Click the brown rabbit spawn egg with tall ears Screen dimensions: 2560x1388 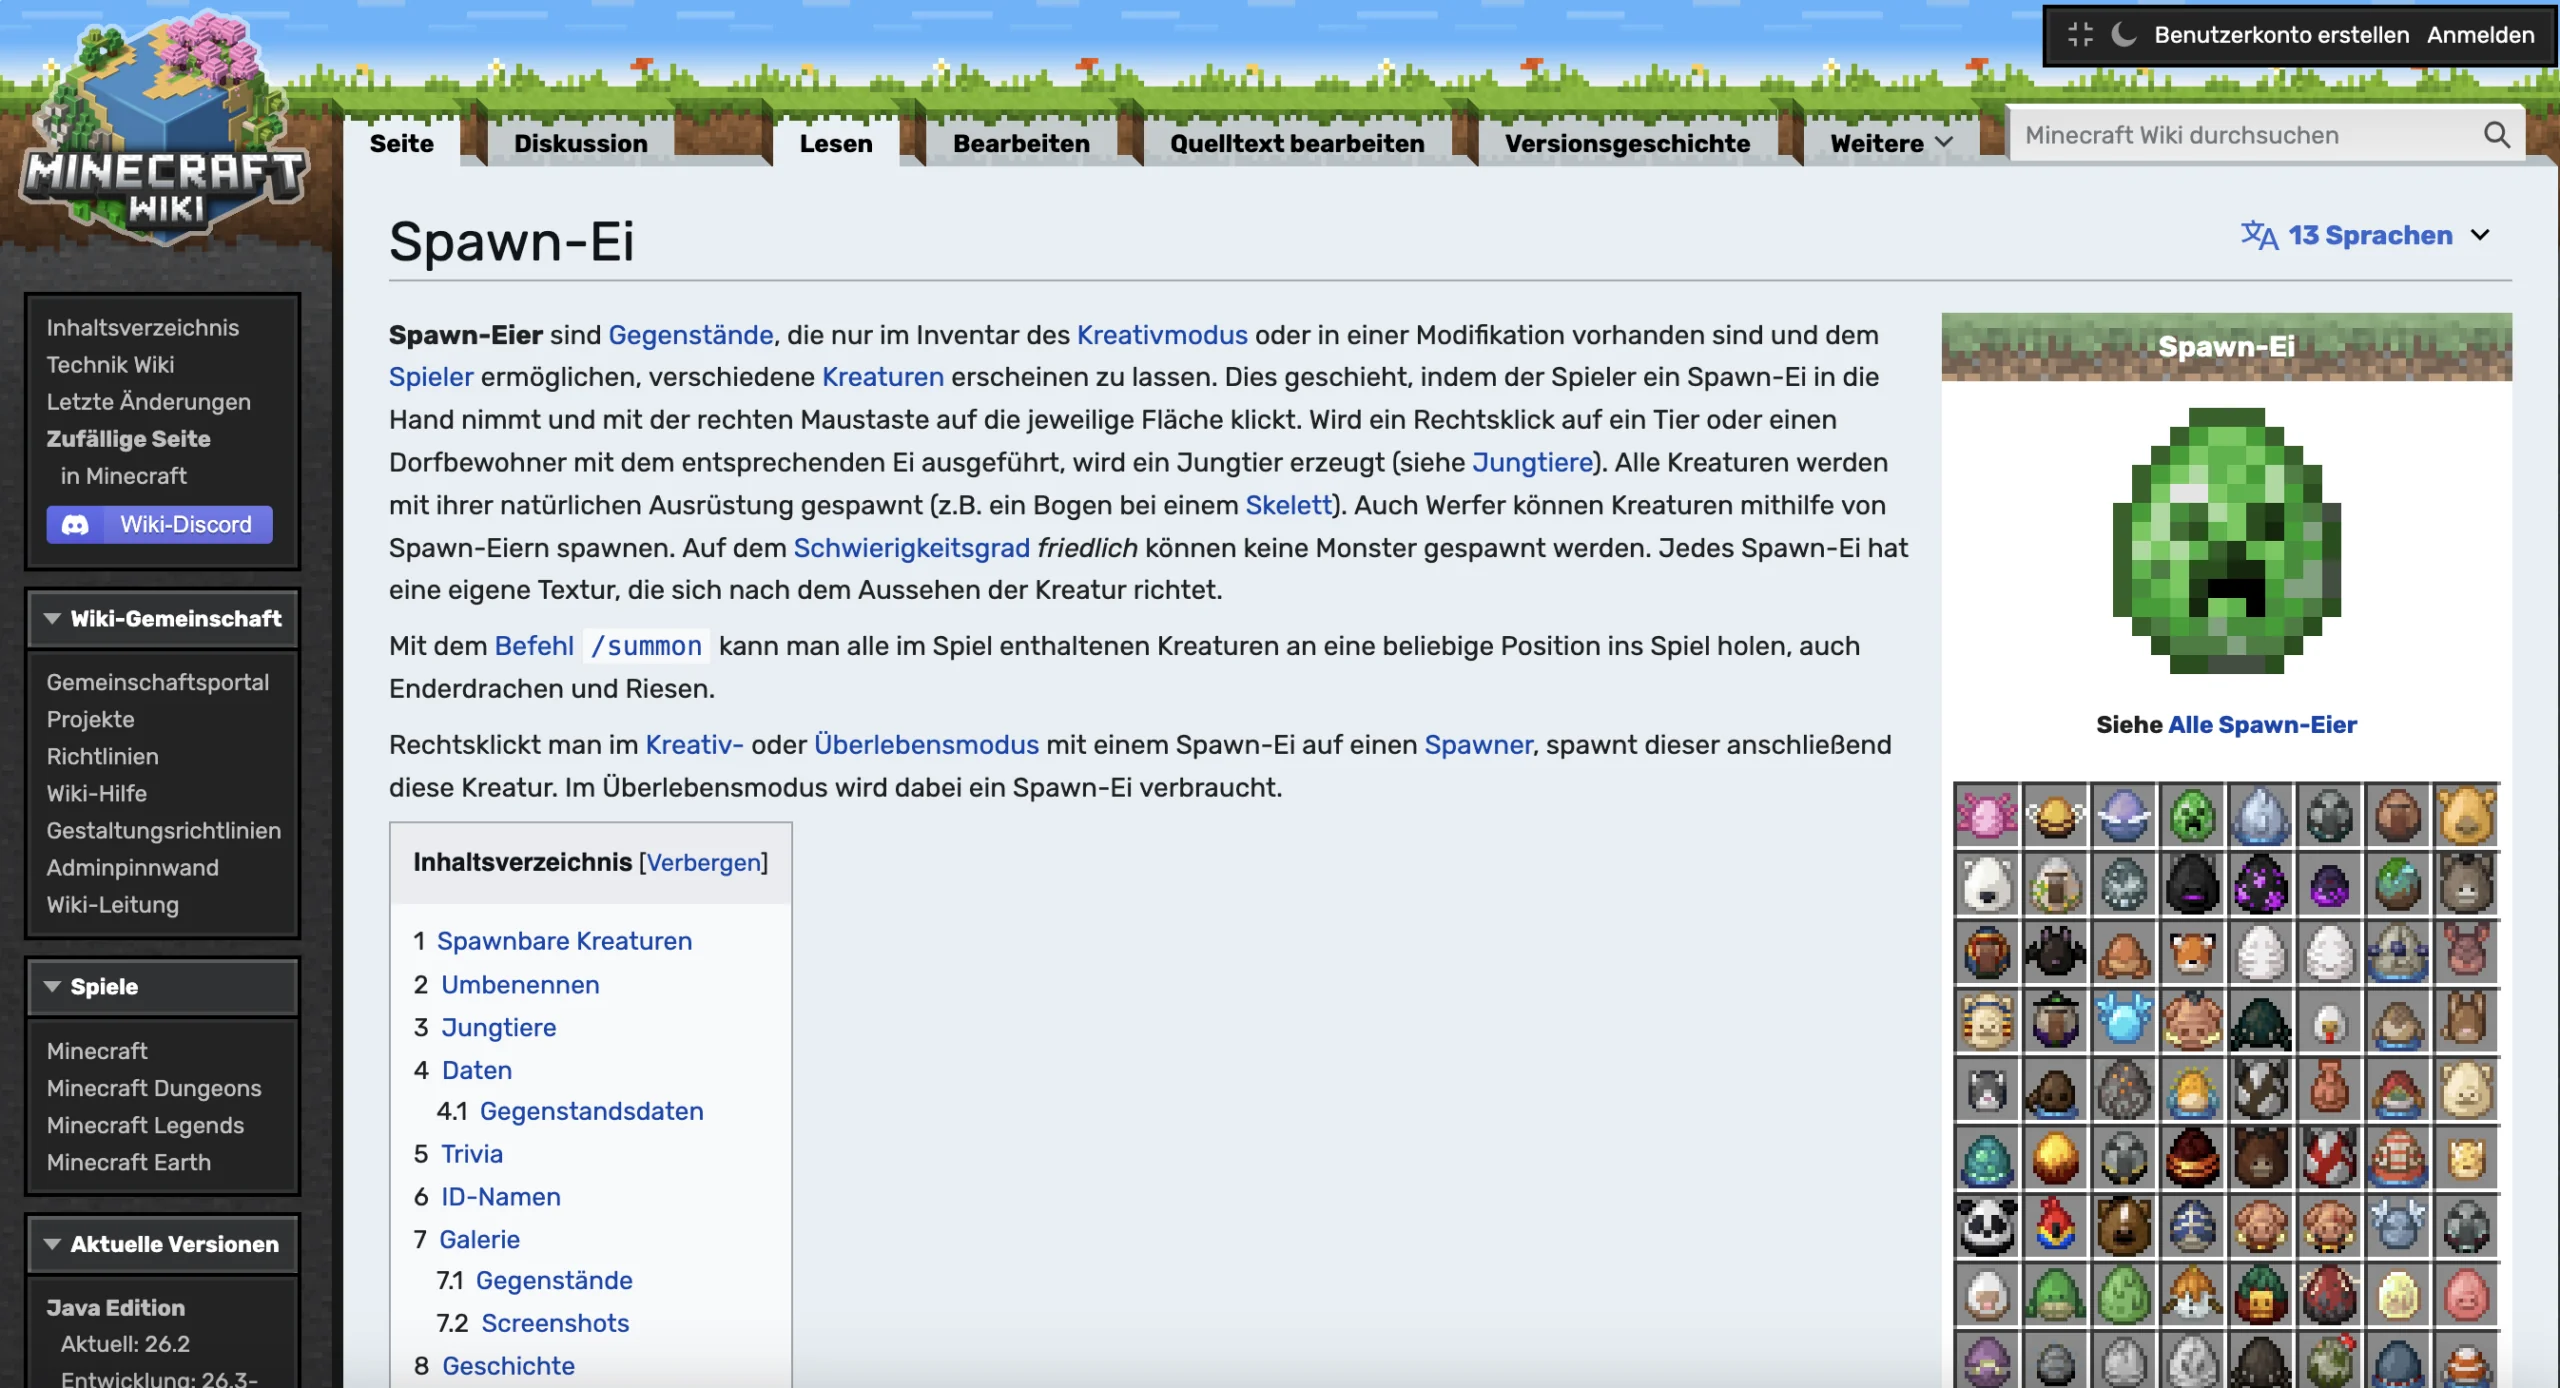point(2466,1021)
